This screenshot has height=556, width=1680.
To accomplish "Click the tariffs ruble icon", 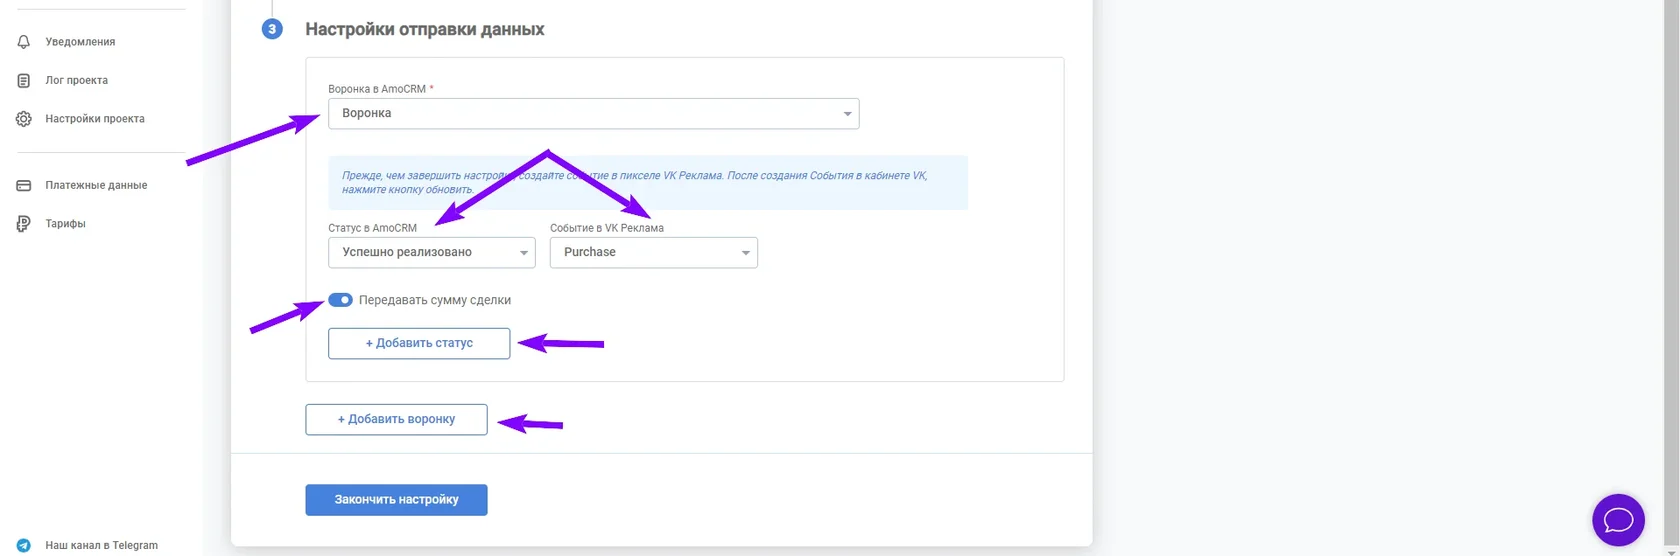I will pyautogui.click(x=24, y=224).
